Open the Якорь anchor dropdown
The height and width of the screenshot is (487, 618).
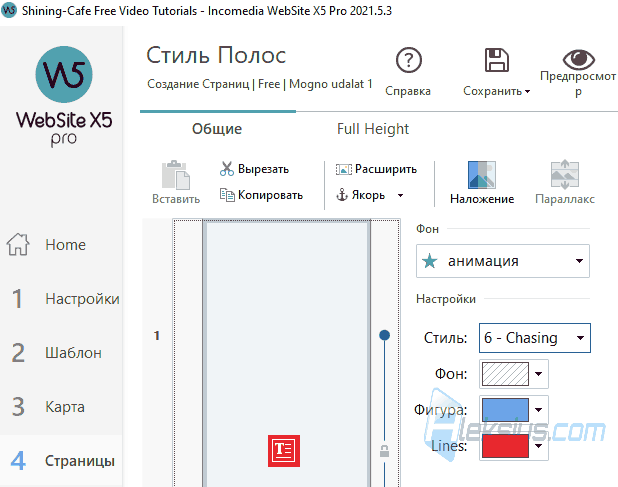pyautogui.click(x=400, y=195)
